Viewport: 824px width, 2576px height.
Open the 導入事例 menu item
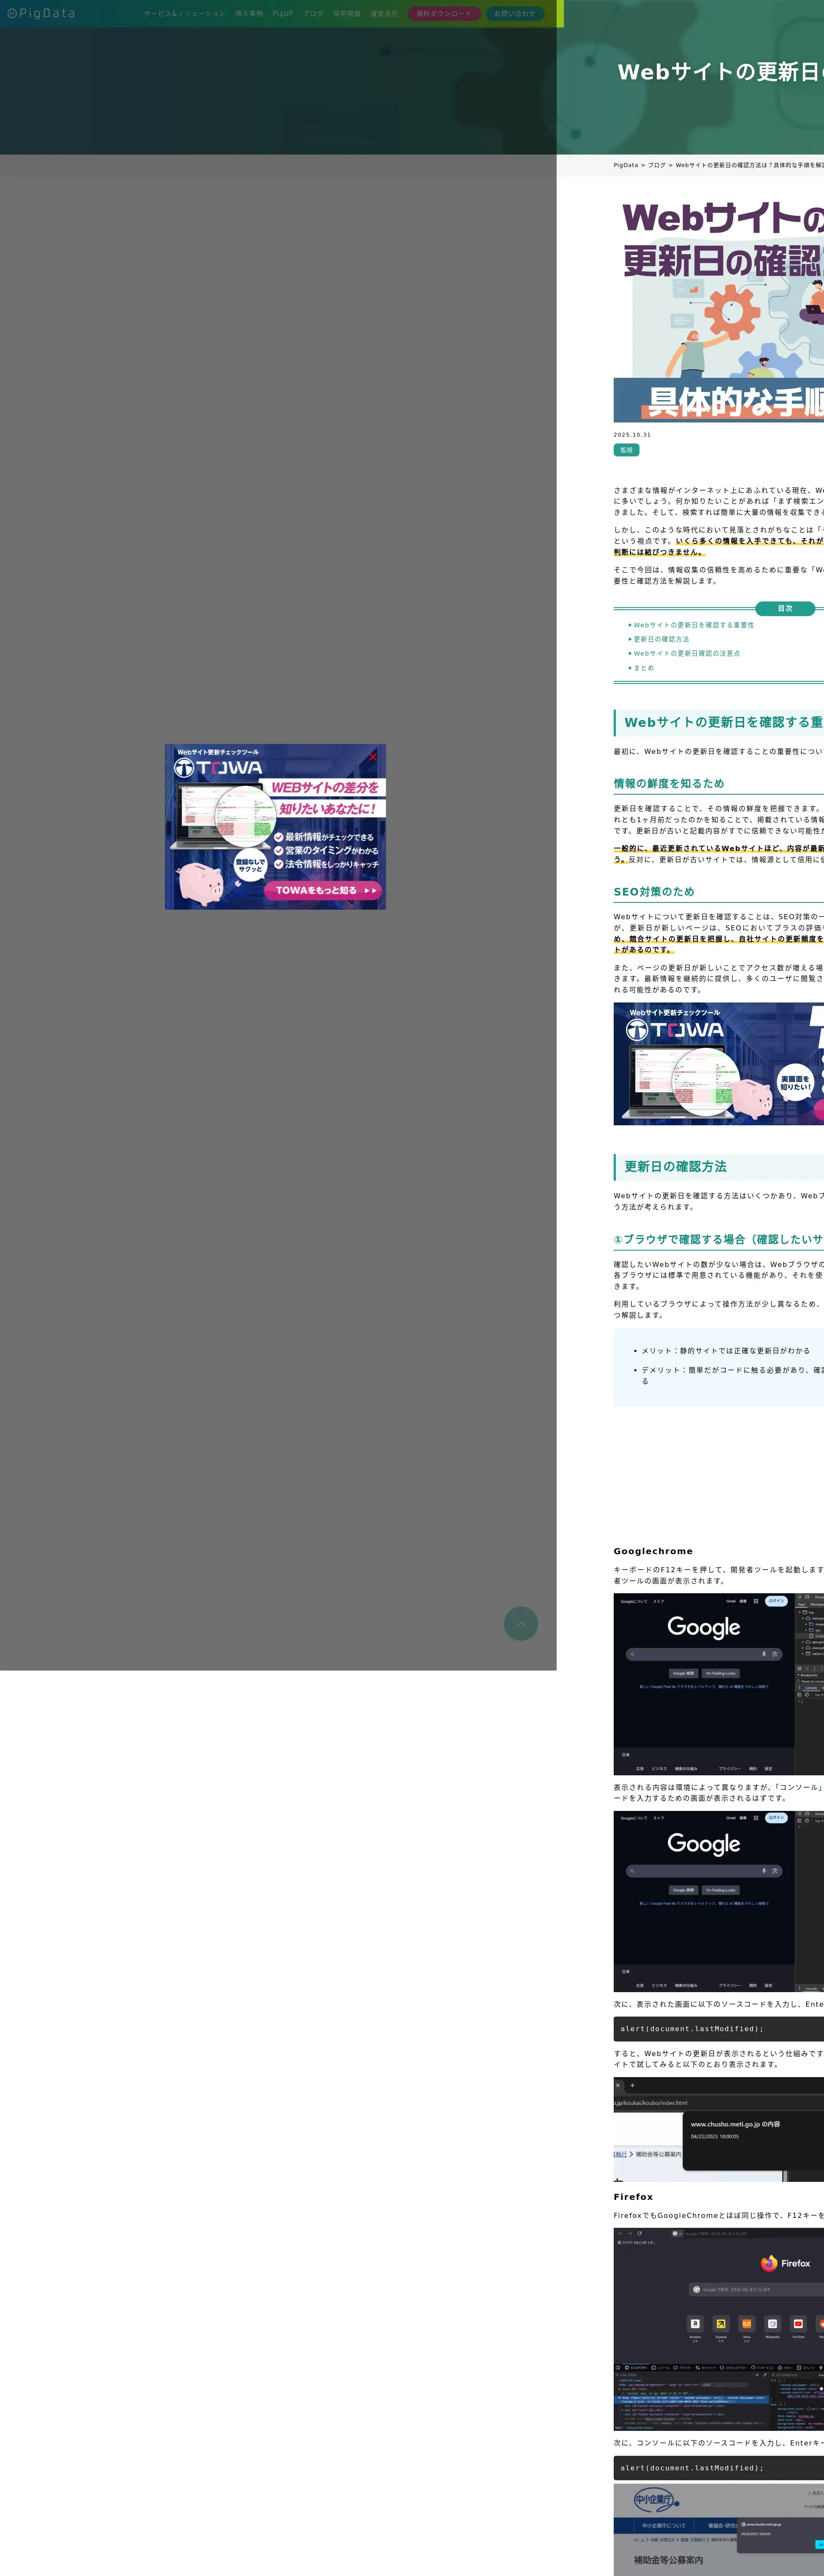coord(249,14)
